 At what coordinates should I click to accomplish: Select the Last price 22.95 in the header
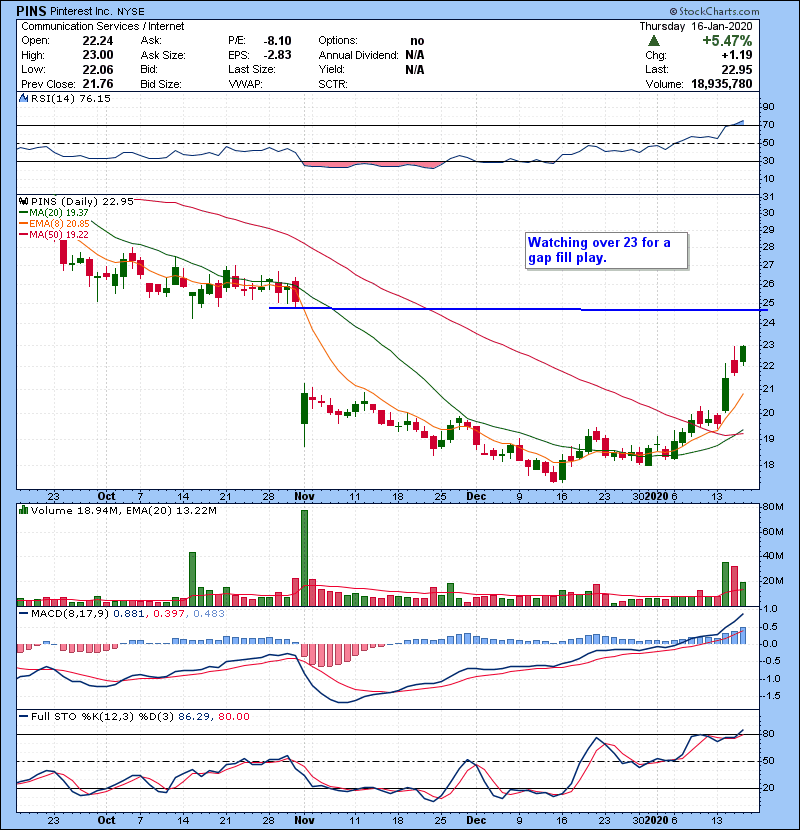(x=737, y=69)
